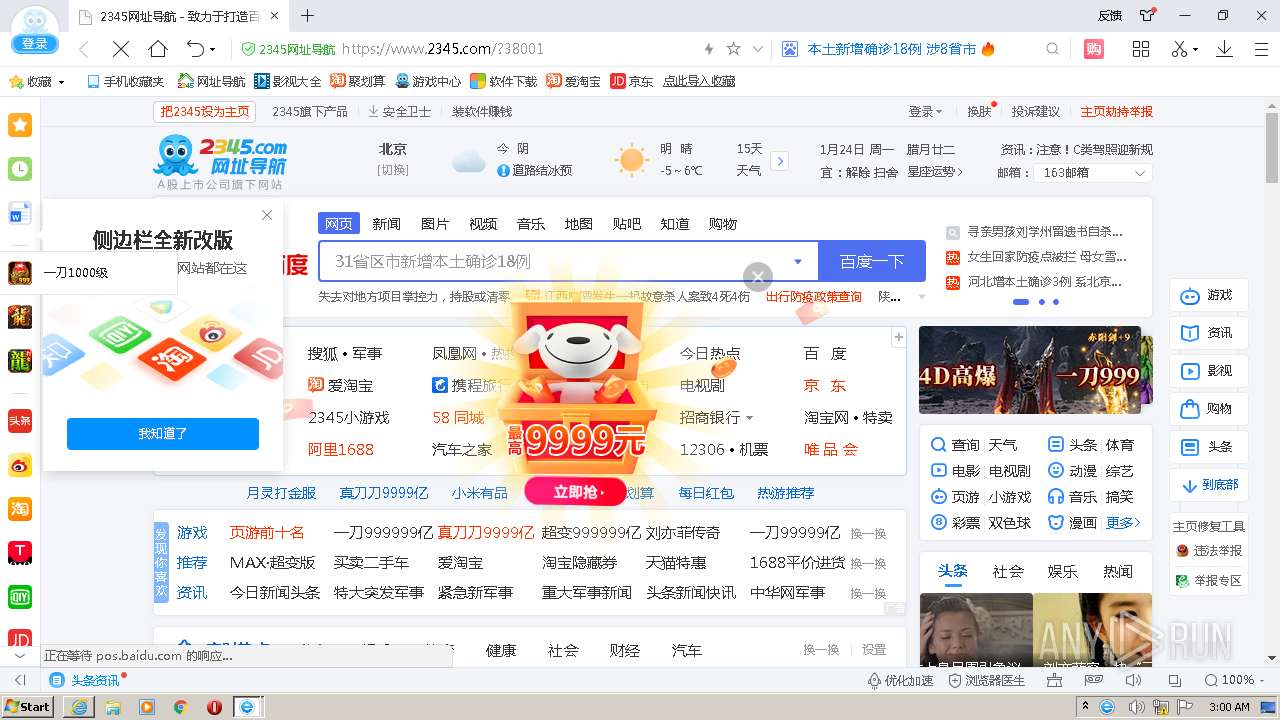This screenshot has height=720, width=1280.
Task: Open the four-squares apps grid icon
Action: (1141, 49)
